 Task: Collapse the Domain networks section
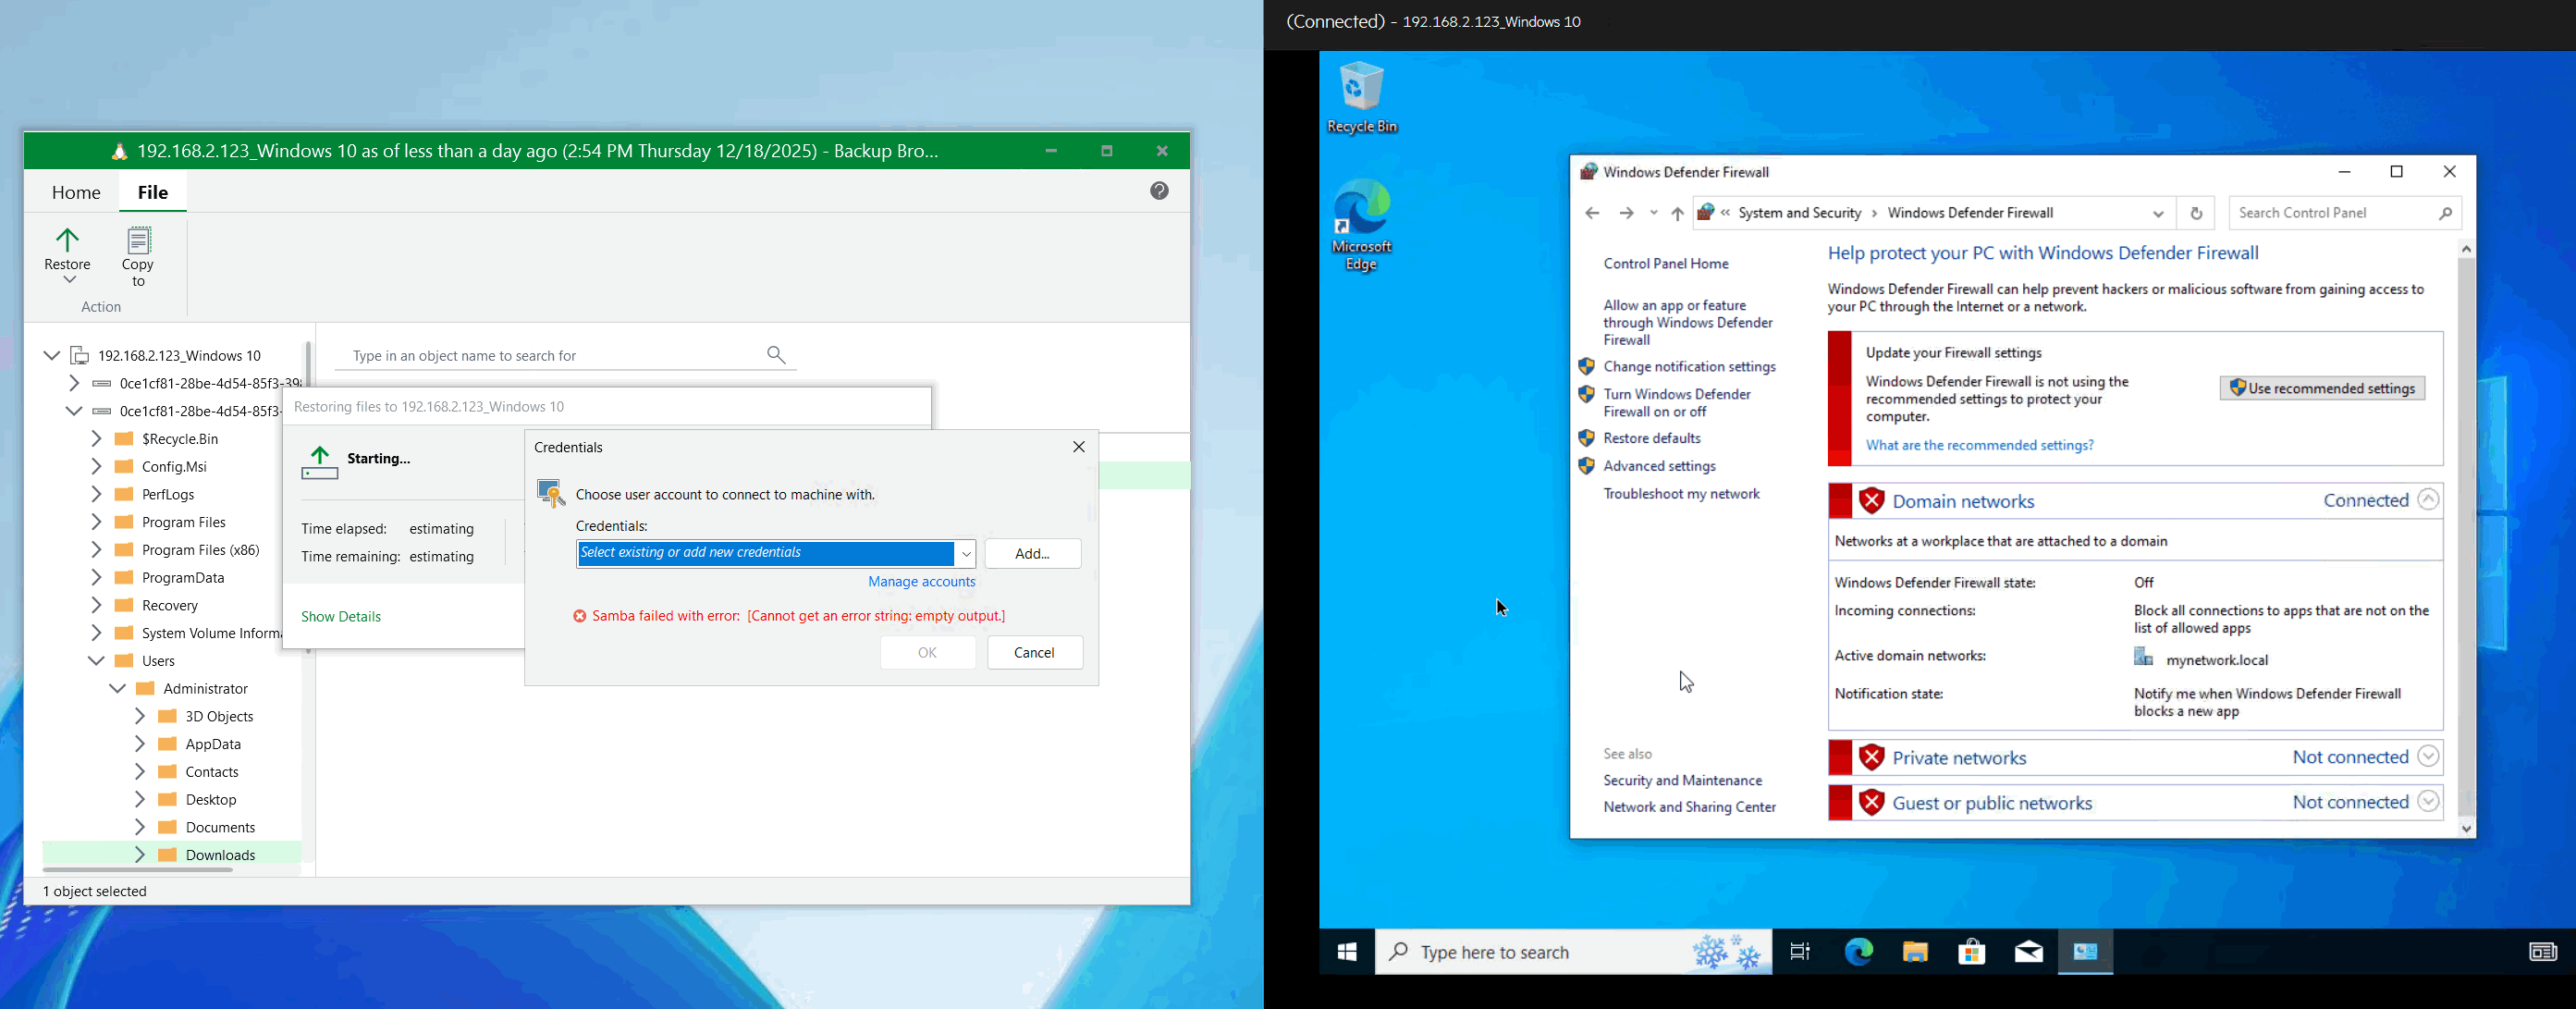(x=2428, y=500)
